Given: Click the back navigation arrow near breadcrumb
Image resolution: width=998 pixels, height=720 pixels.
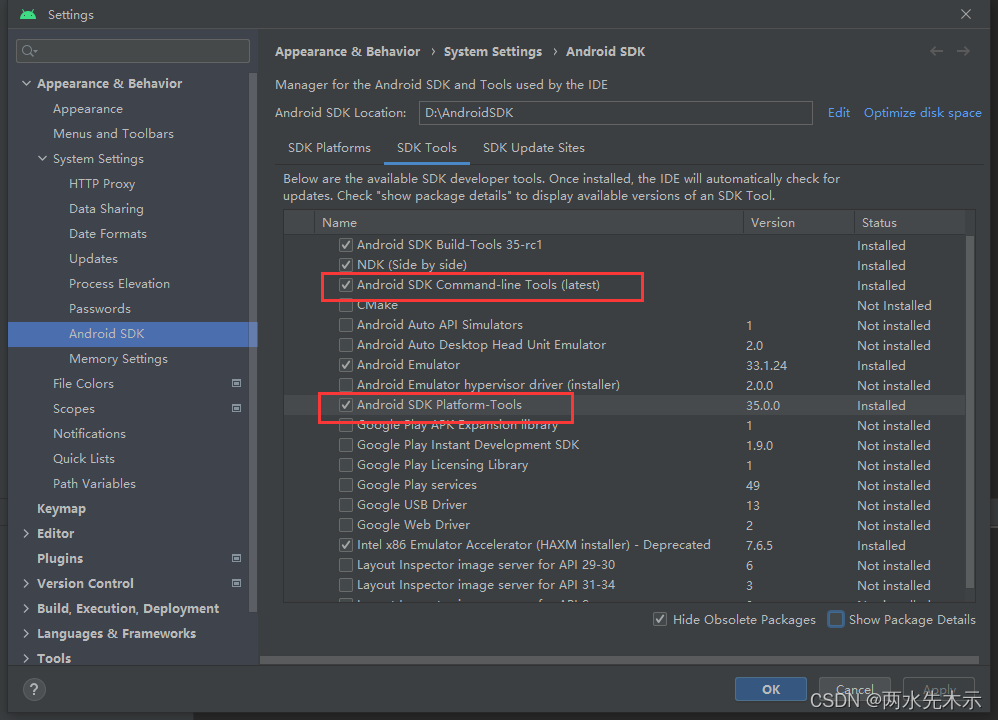Looking at the screenshot, I should click(936, 50).
